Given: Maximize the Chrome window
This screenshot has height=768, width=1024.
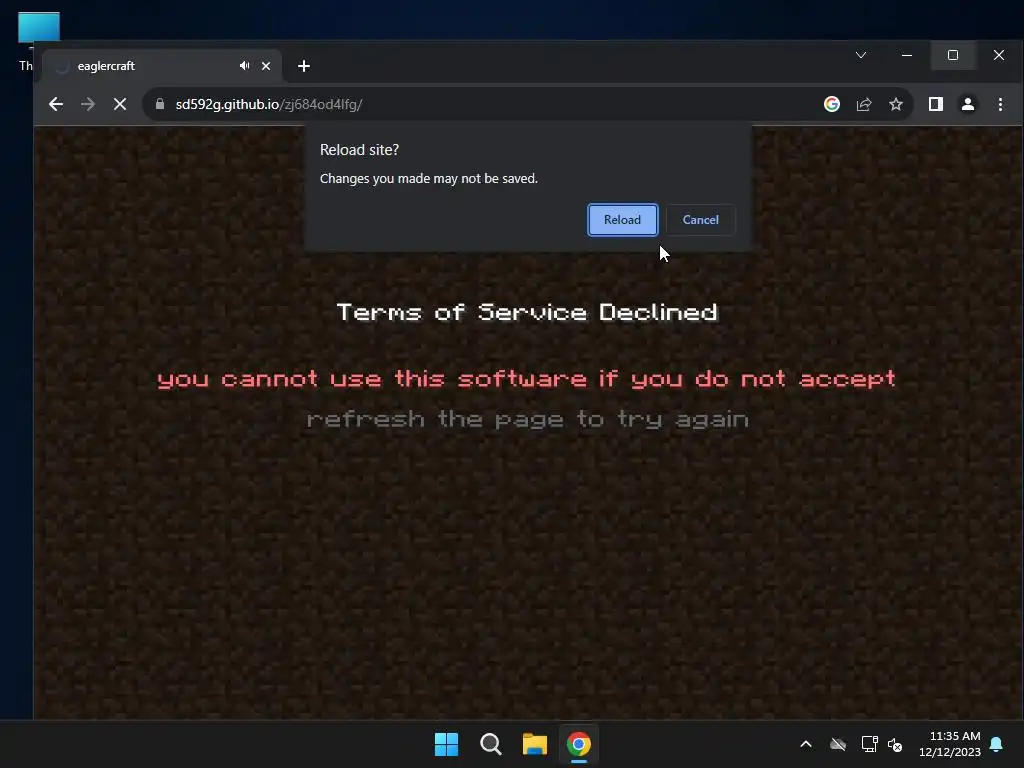Looking at the screenshot, I should pyautogui.click(x=953, y=56).
